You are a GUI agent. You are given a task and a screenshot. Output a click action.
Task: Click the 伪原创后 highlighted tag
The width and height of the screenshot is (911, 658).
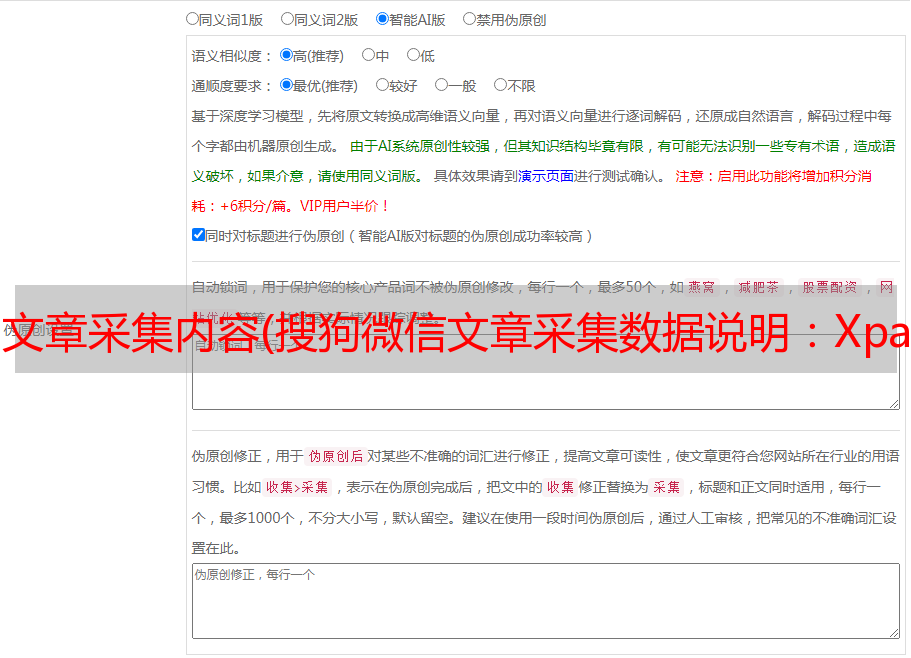click(336, 456)
